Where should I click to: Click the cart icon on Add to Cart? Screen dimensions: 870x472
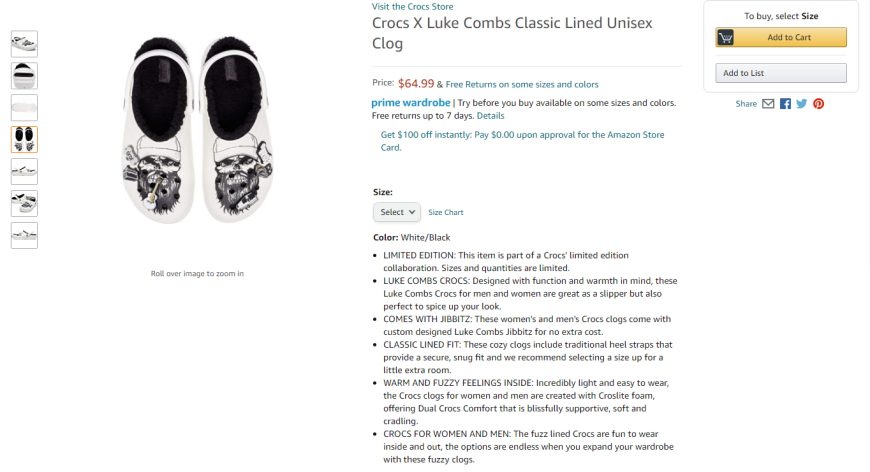tap(726, 37)
